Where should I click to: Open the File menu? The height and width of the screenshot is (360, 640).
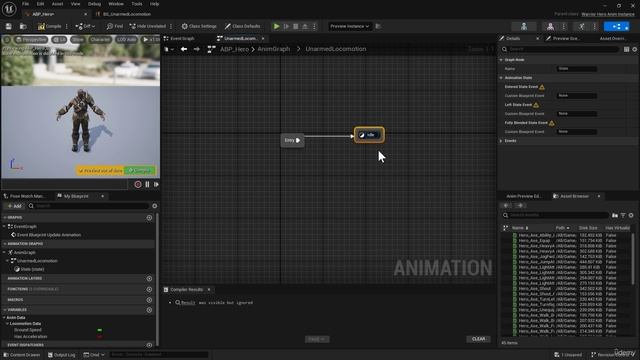tap(25, 4)
